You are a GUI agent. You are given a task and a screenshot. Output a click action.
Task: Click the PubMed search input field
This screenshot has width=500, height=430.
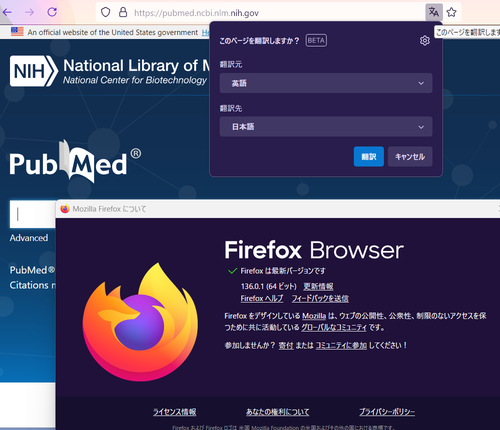(x=33, y=214)
